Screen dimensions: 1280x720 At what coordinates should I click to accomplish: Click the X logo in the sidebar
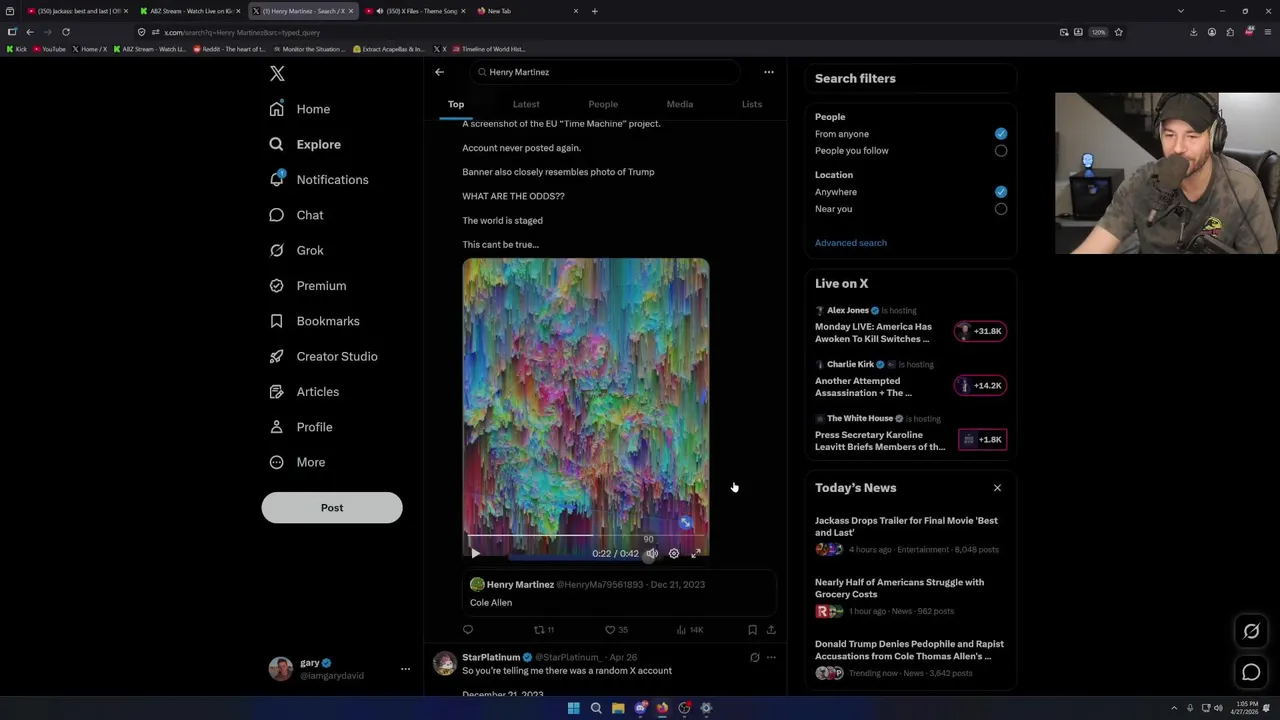point(277,74)
